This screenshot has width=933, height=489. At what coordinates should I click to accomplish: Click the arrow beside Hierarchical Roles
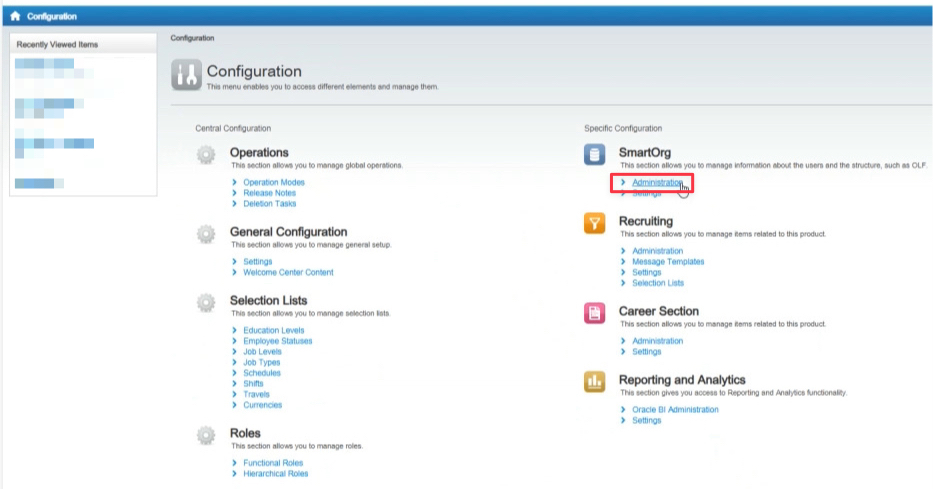point(234,474)
